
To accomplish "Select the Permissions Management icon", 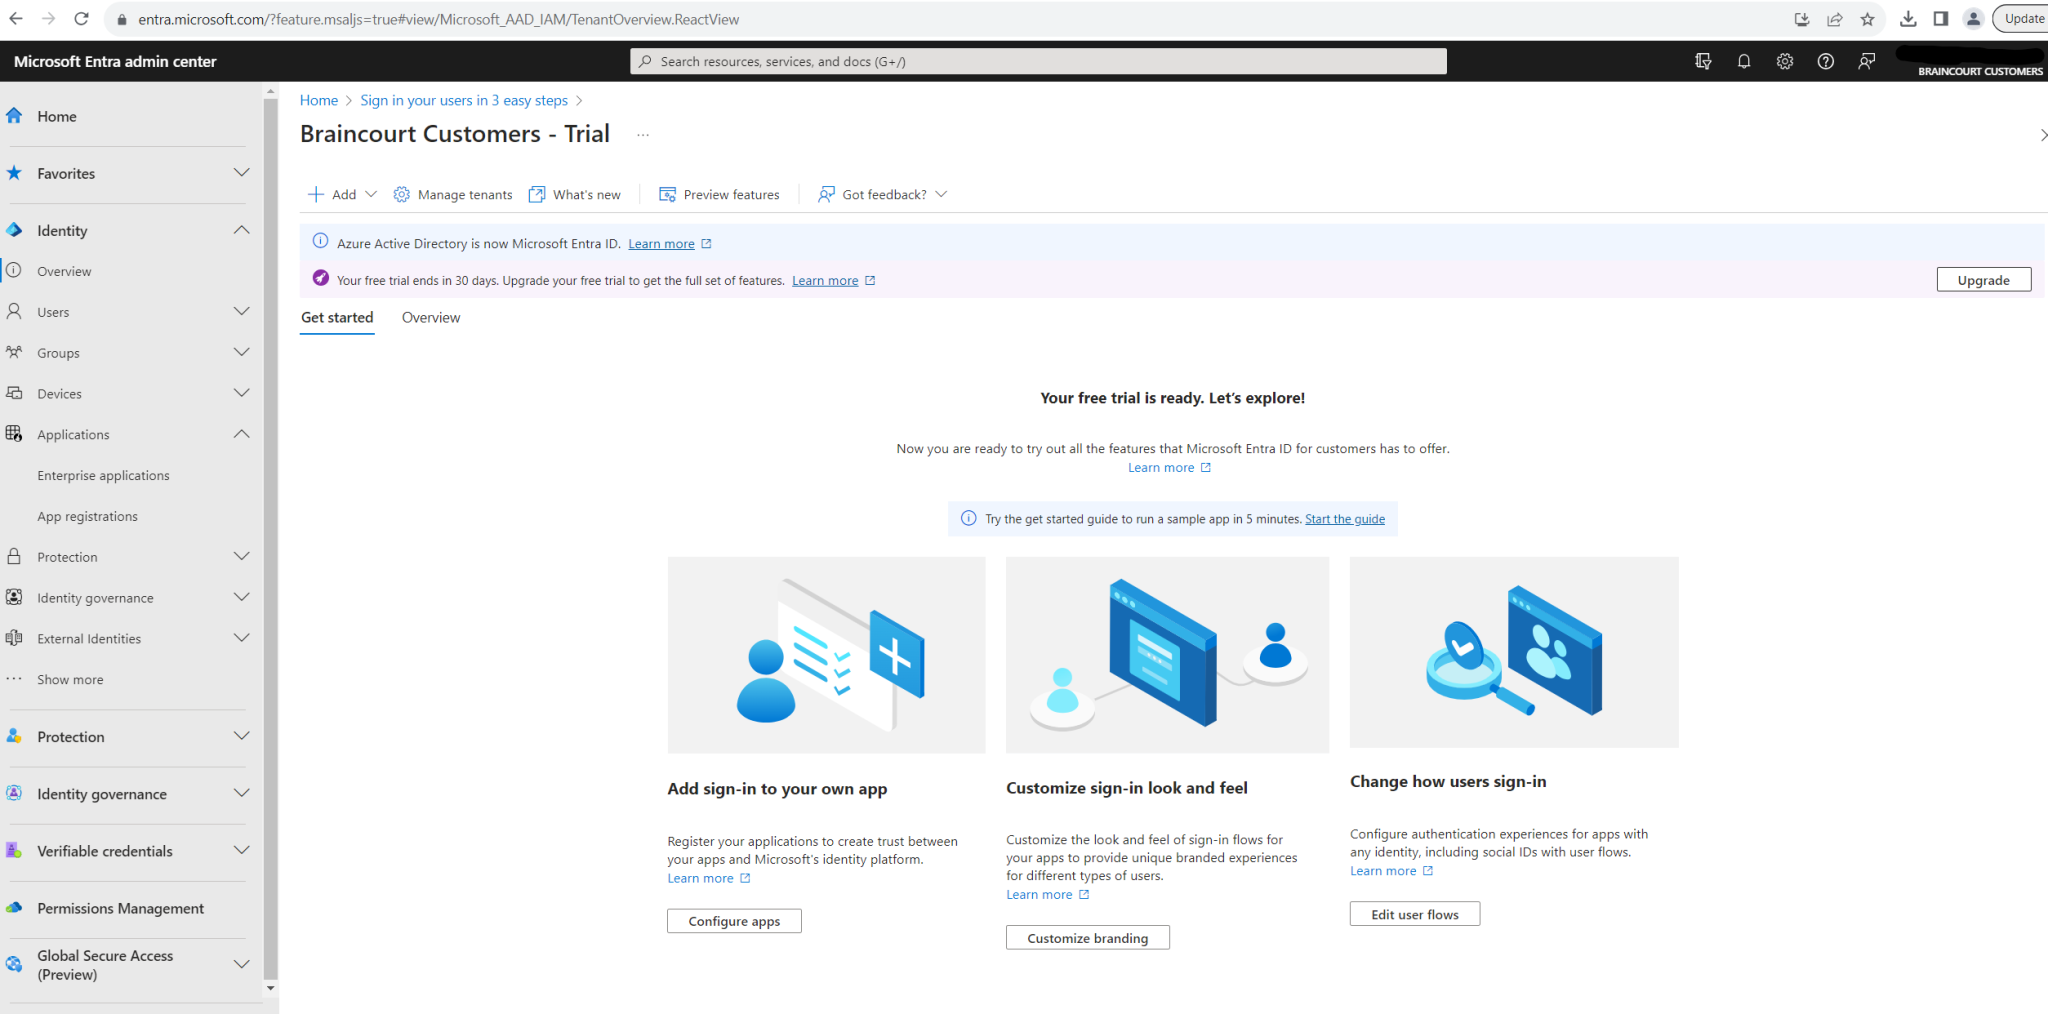I will (15, 908).
